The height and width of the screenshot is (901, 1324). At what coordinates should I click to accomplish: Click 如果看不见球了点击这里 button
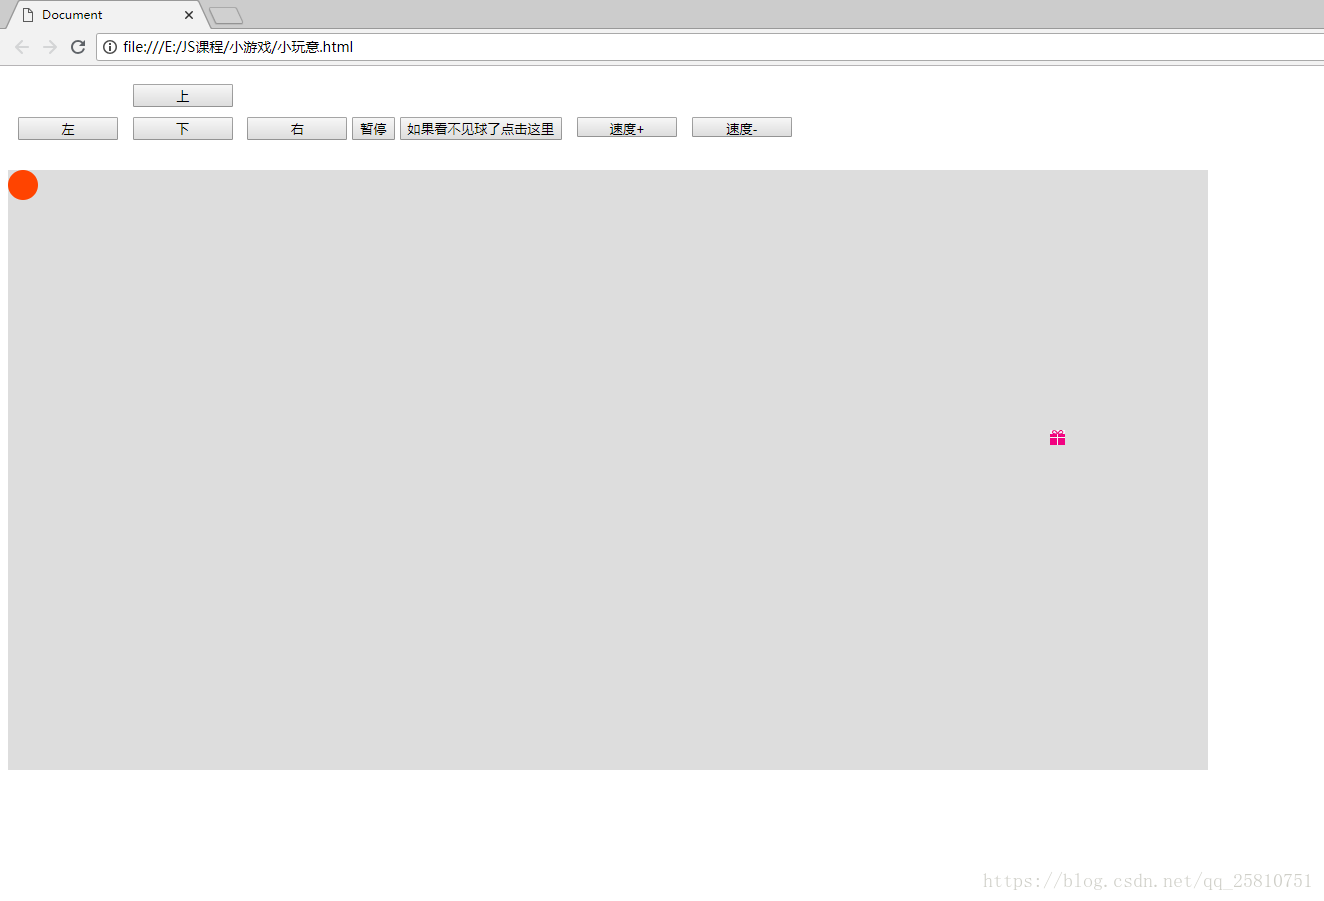[481, 129]
